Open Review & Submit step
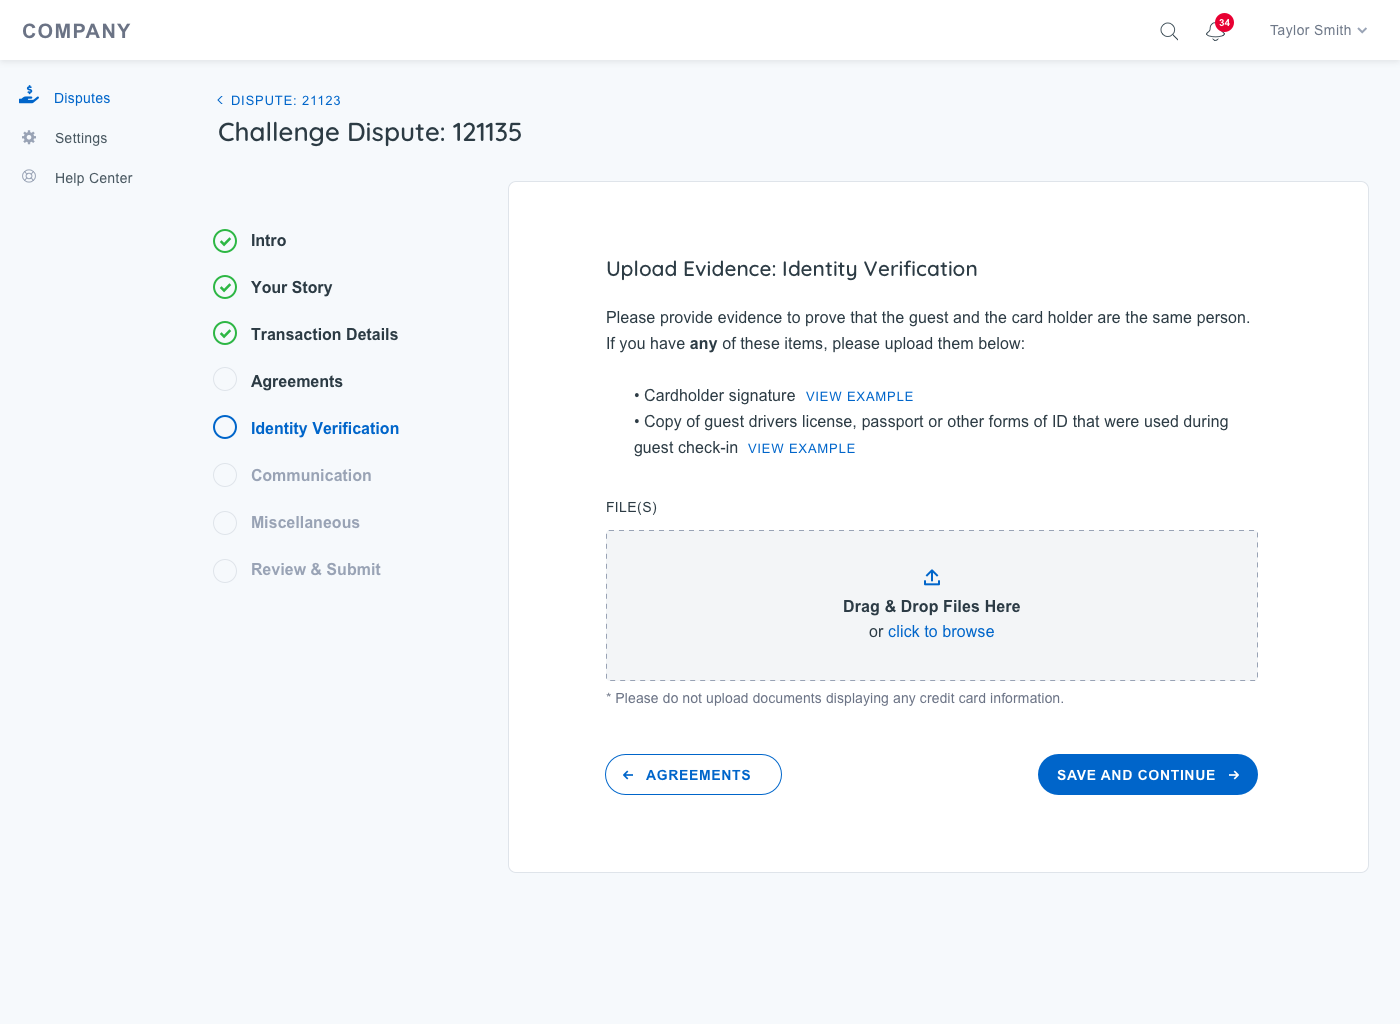This screenshot has width=1400, height=1024. (x=315, y=569)
